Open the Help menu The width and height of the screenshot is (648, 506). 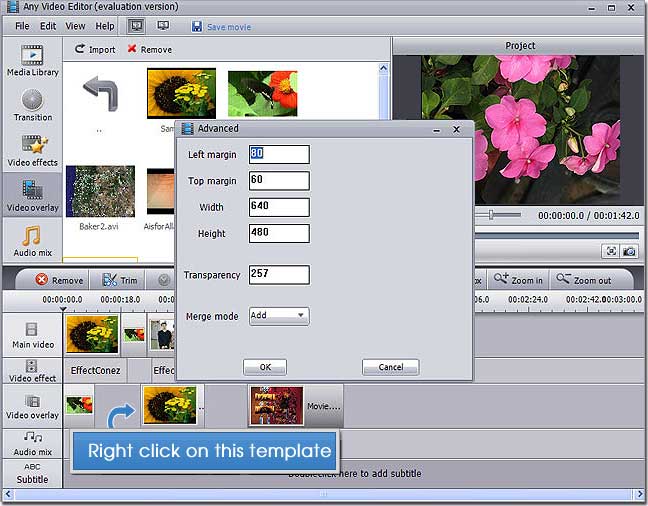tap(104, 26)
